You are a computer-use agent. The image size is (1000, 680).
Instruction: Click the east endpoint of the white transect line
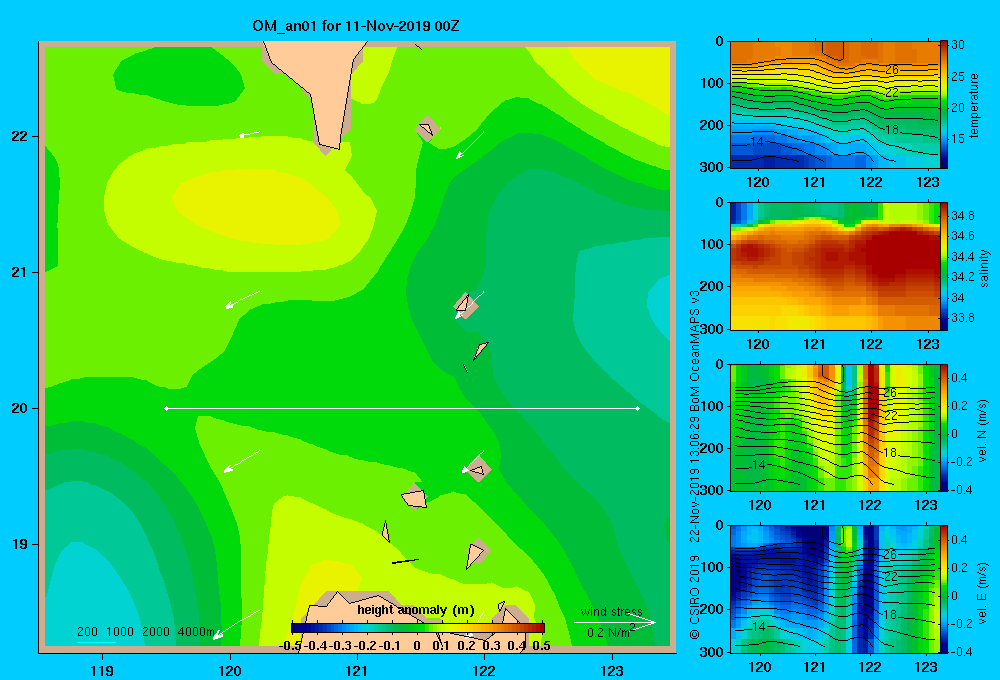(638, 408)
